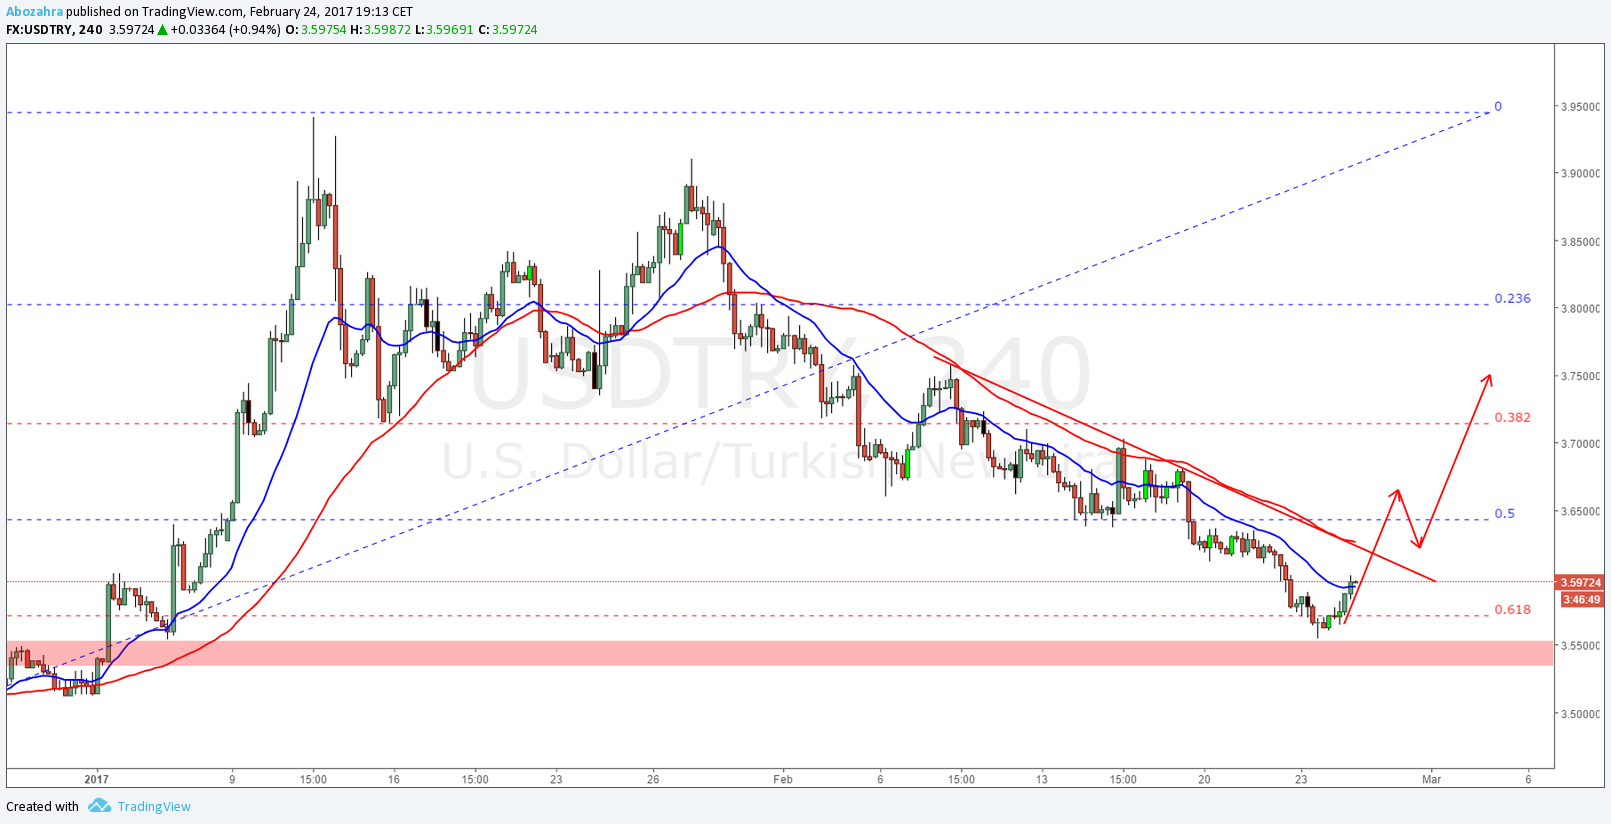This screenshot has height=824, width=1611.
Task: Click the TradingView link at bottom
Action: [x=154, y=807]
